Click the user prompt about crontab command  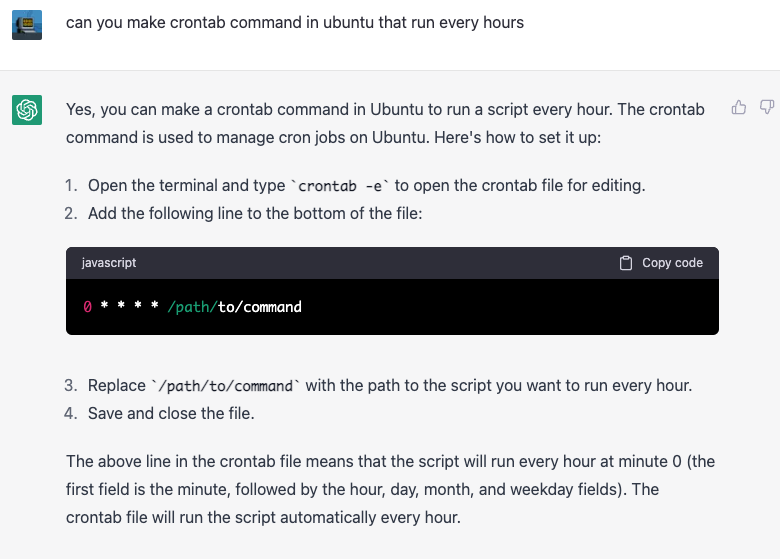294,22
